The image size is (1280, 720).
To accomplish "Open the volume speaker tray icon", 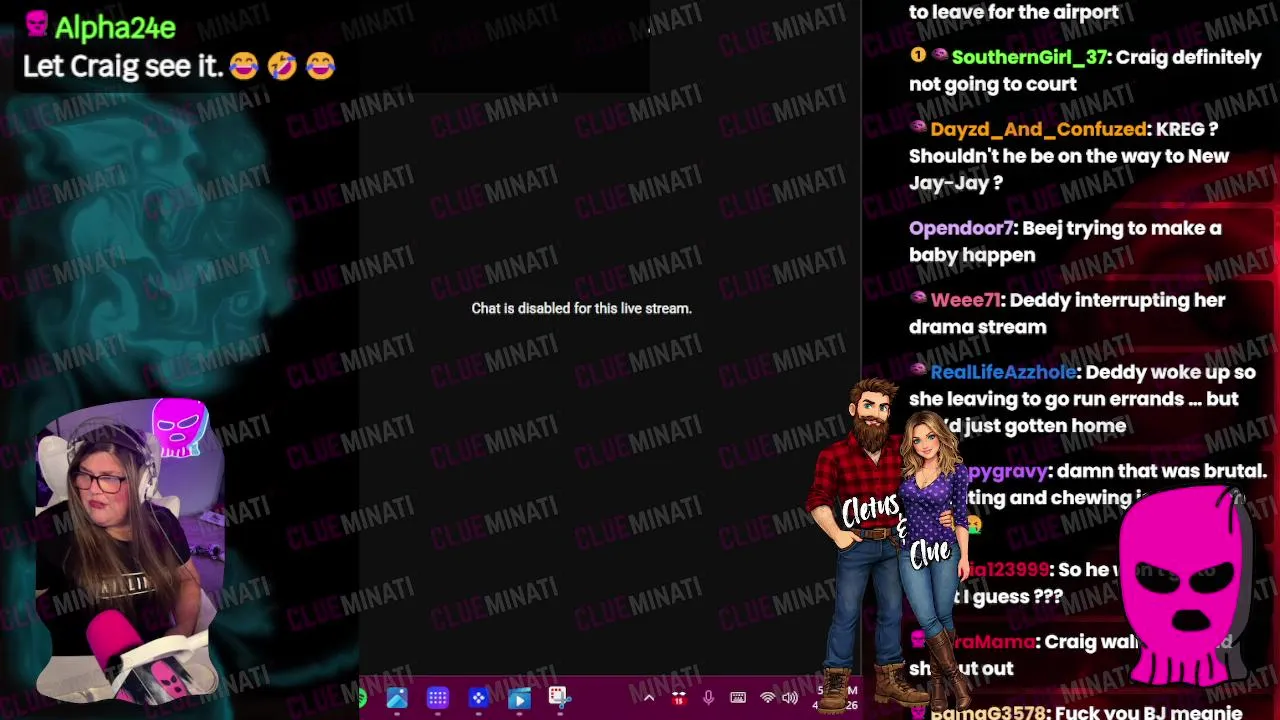I will point(790,698).
